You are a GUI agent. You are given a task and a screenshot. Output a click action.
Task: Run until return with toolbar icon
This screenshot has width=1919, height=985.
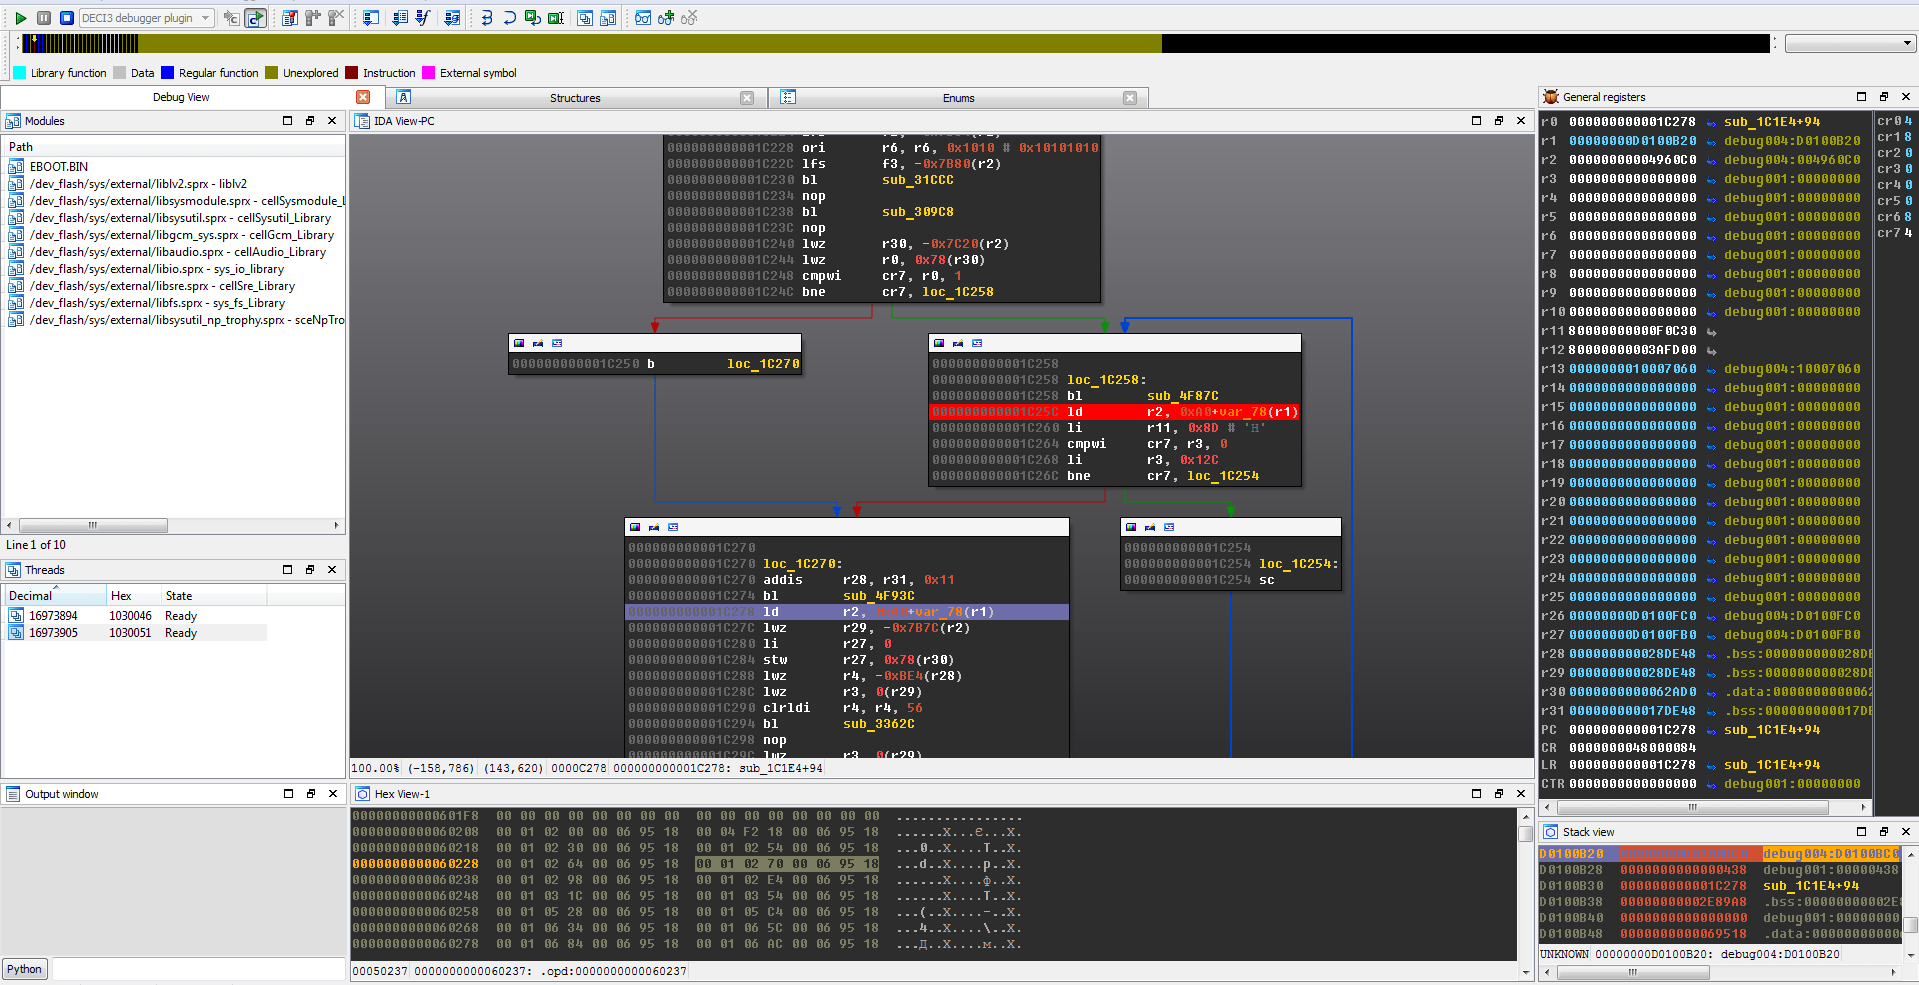[x=533, y=17]
